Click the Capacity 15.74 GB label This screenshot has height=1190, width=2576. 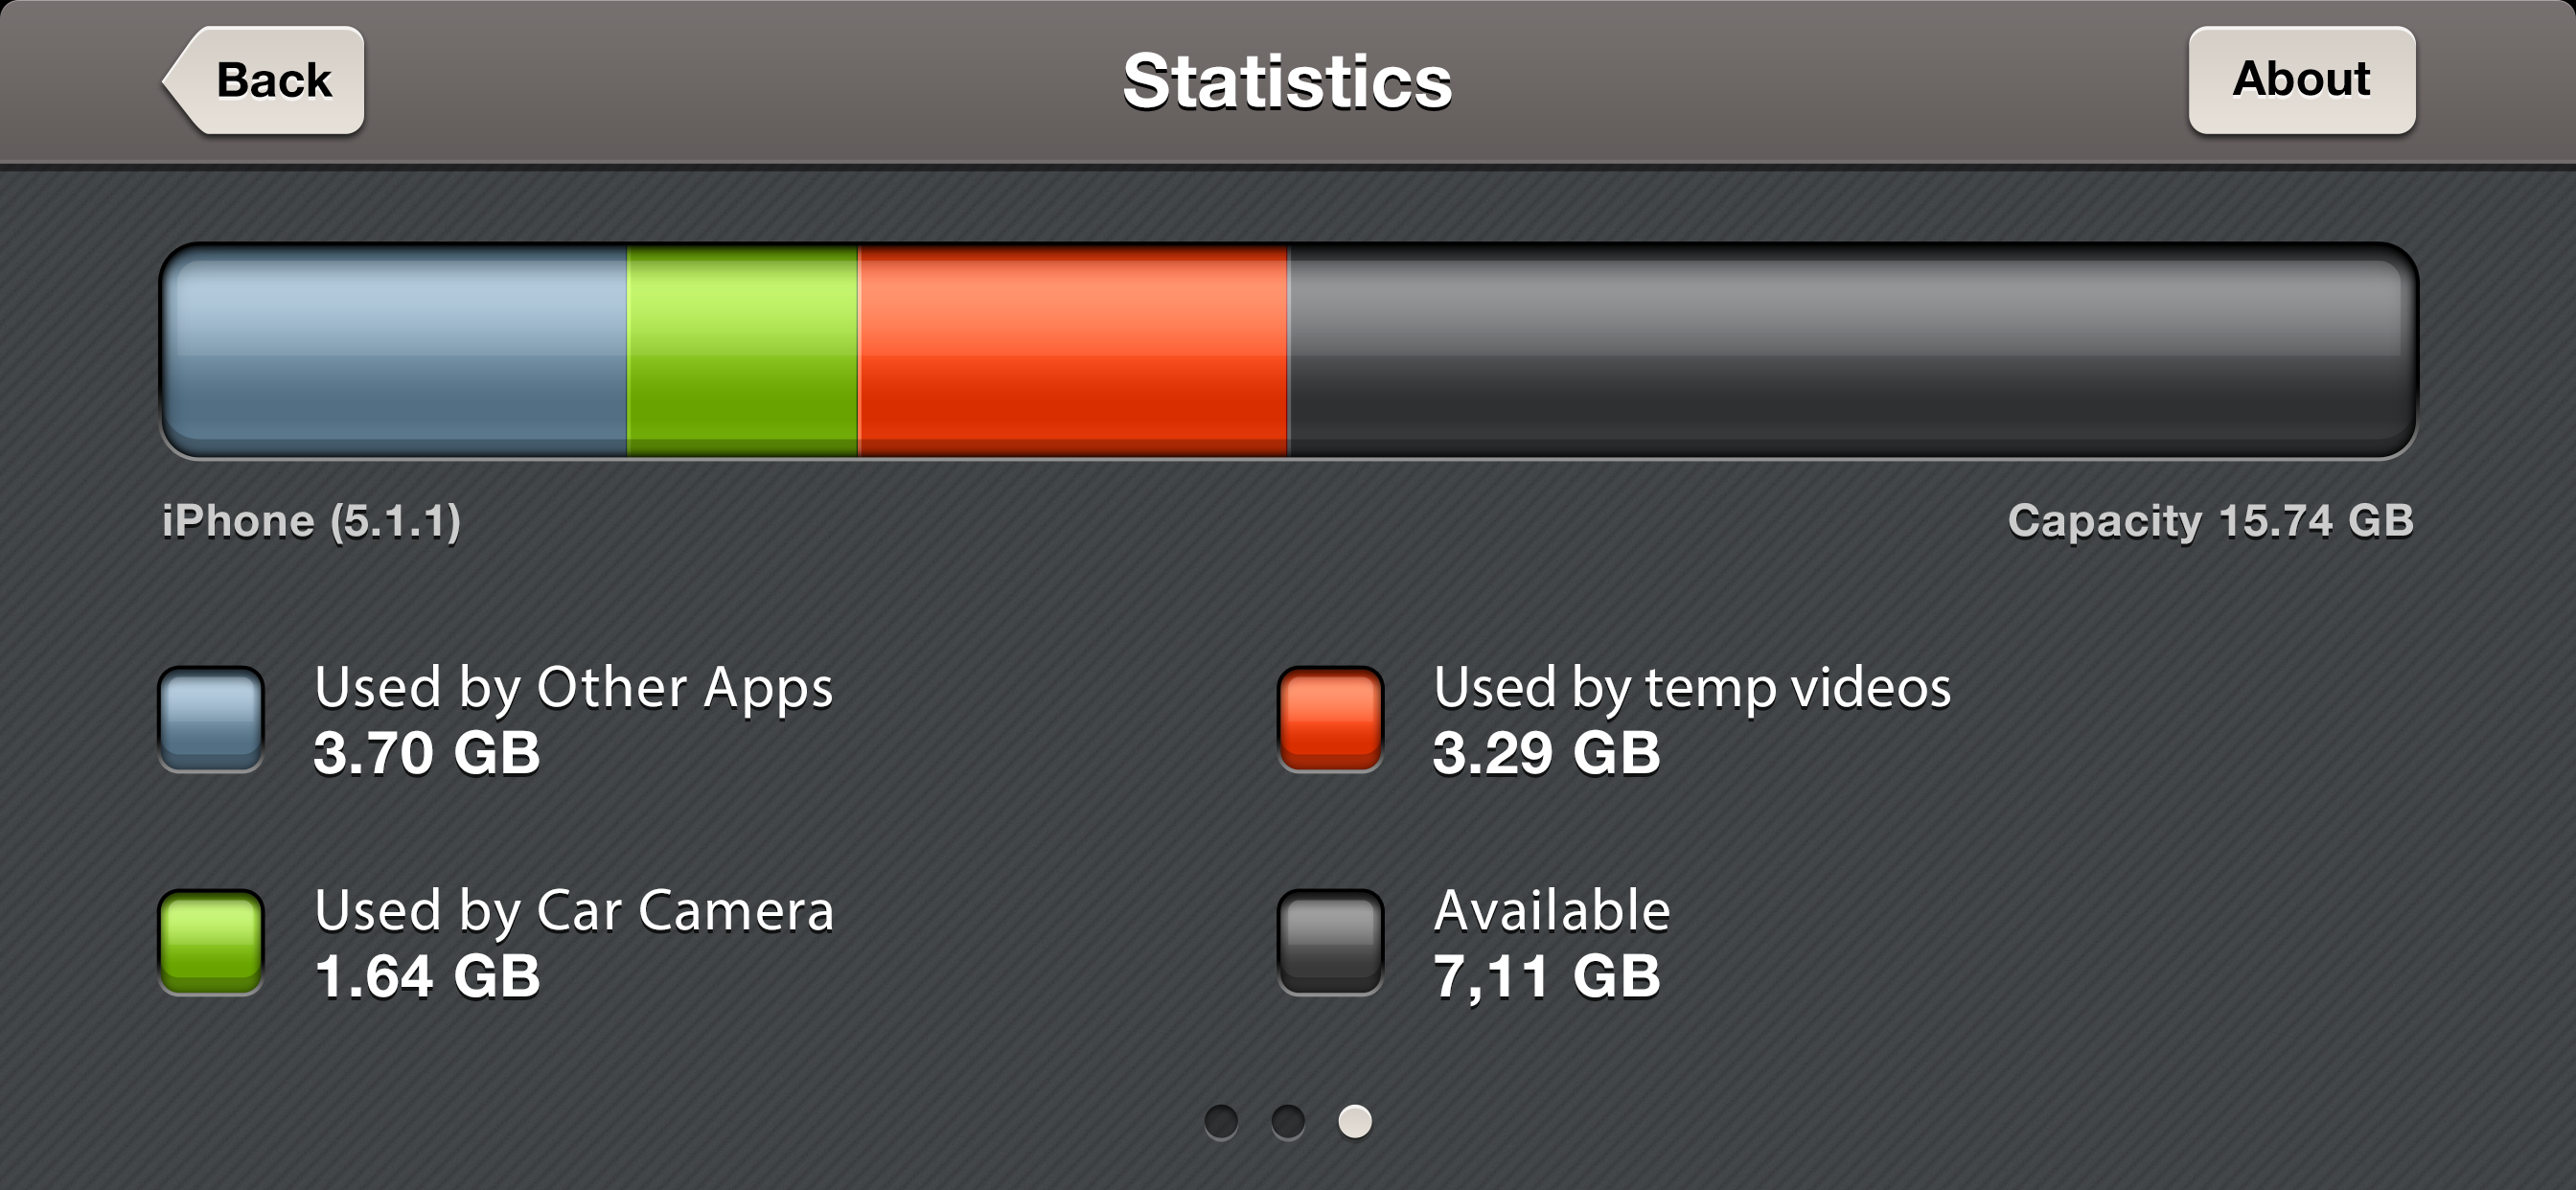click(2210, 522)
